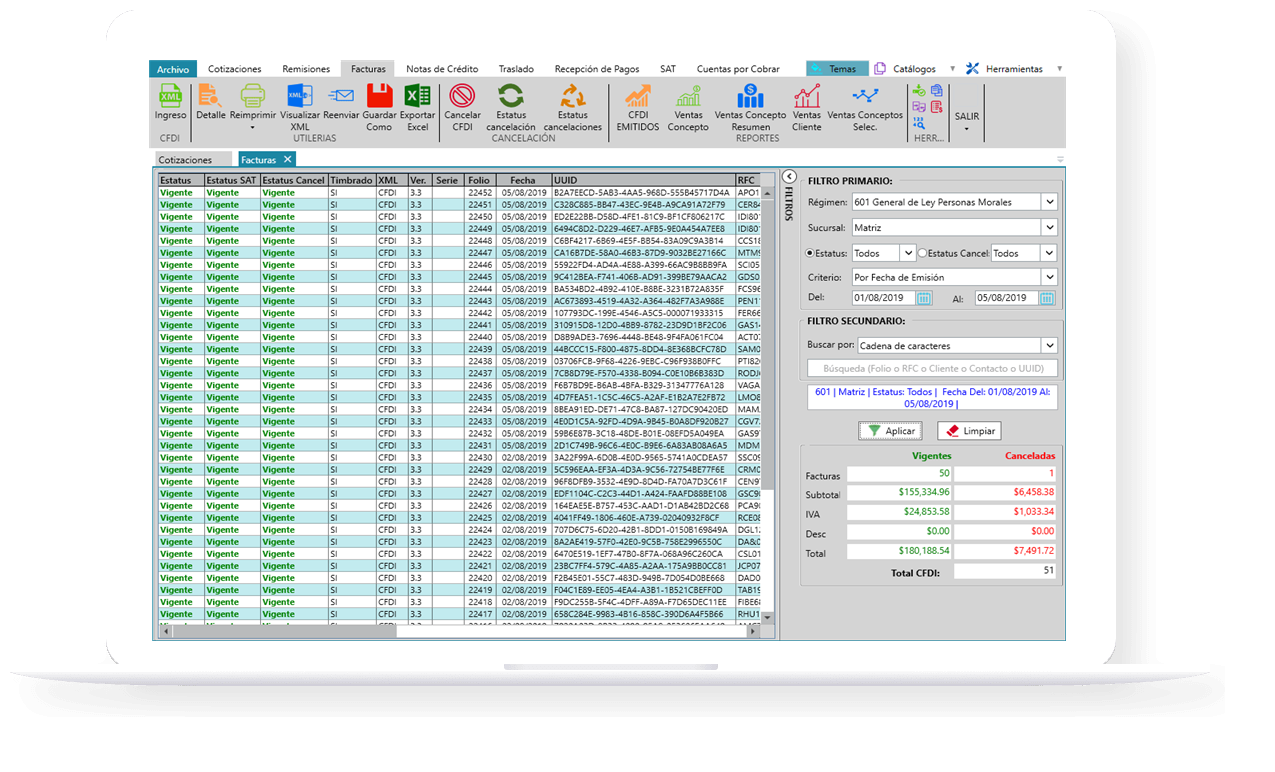Open Ventas Conceptos Selec. report
Screen dimensions: 1275x772
865,107
